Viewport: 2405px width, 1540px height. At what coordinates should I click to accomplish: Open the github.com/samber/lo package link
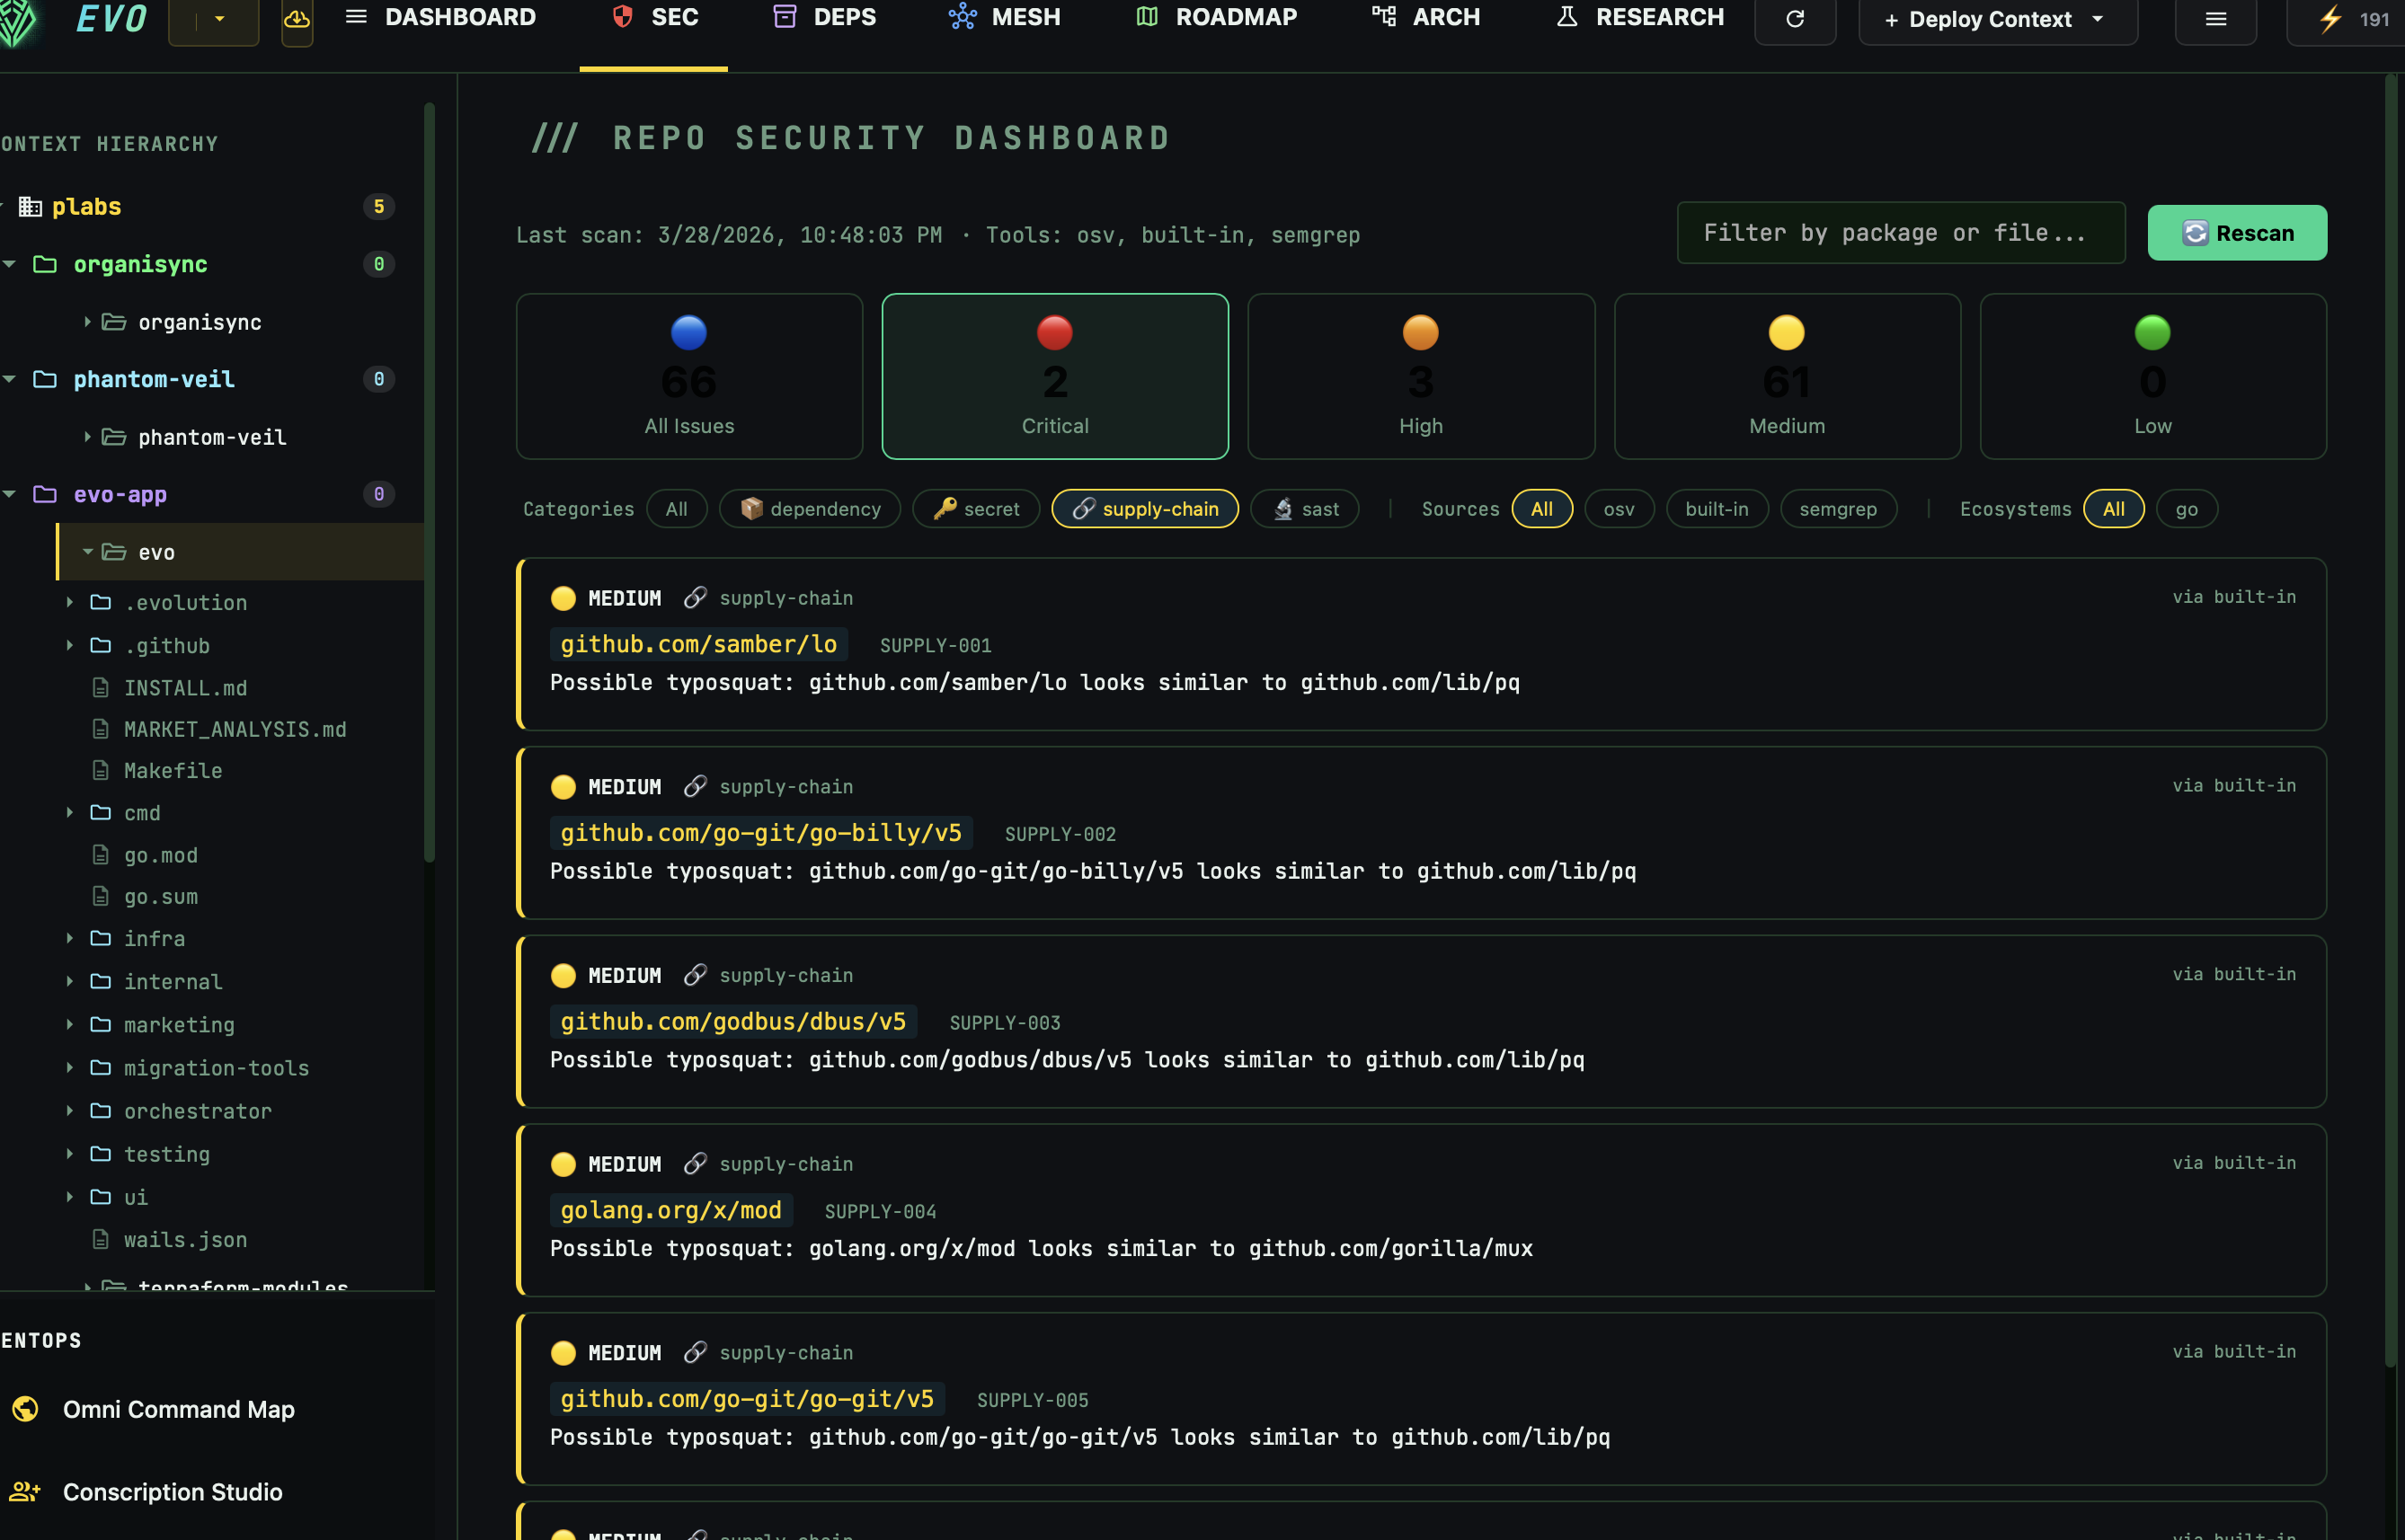click(699, 644)
